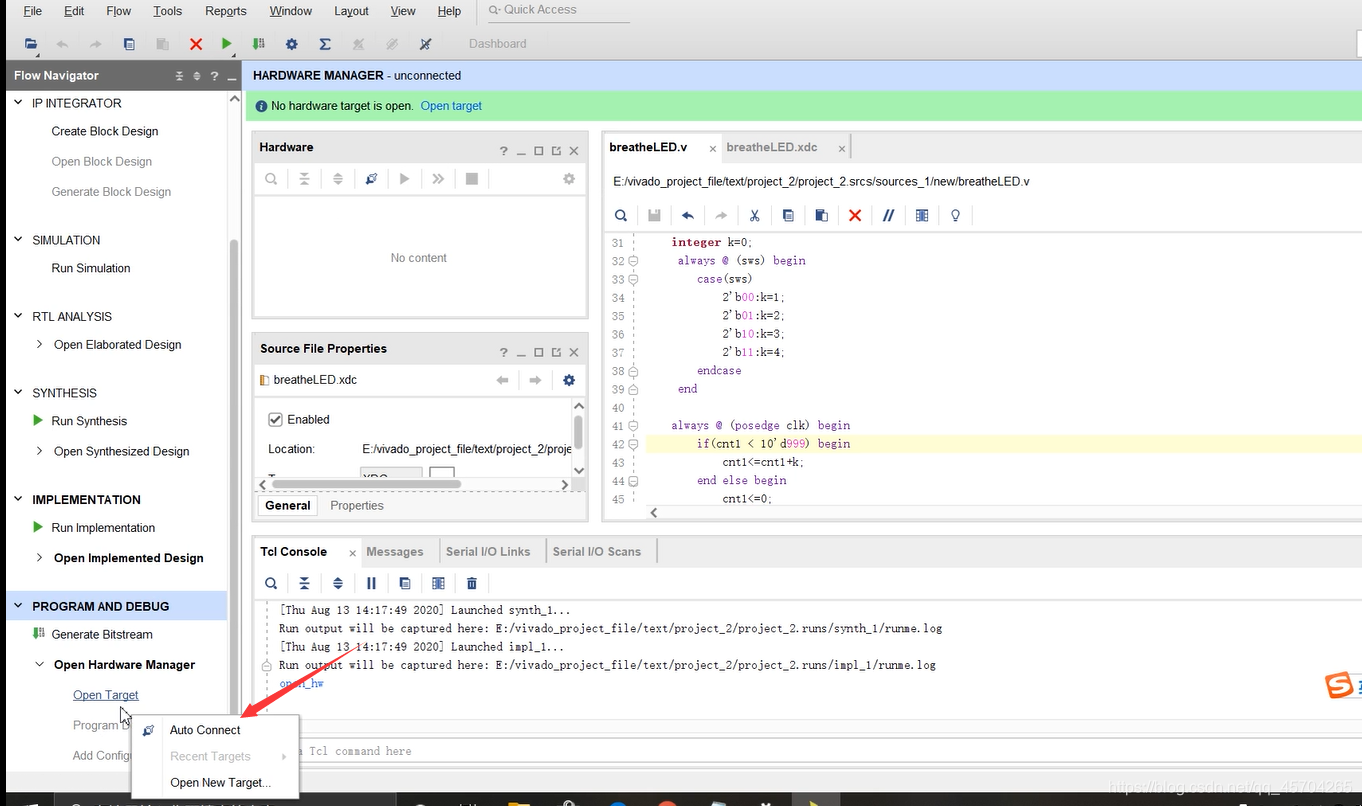Viewport: 1362px width, 806px height.
Task: Toggle the Enabled checkbox for breatheLED.xdc
Action: tap(275, 419)
